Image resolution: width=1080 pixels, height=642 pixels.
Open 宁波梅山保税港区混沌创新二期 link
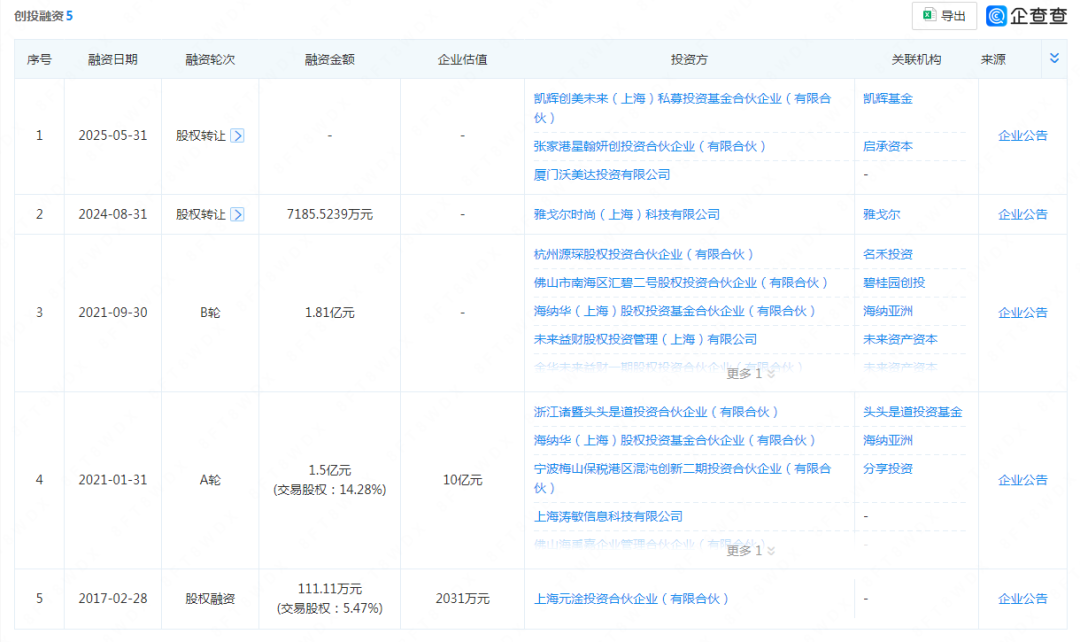tap(682, 478)
